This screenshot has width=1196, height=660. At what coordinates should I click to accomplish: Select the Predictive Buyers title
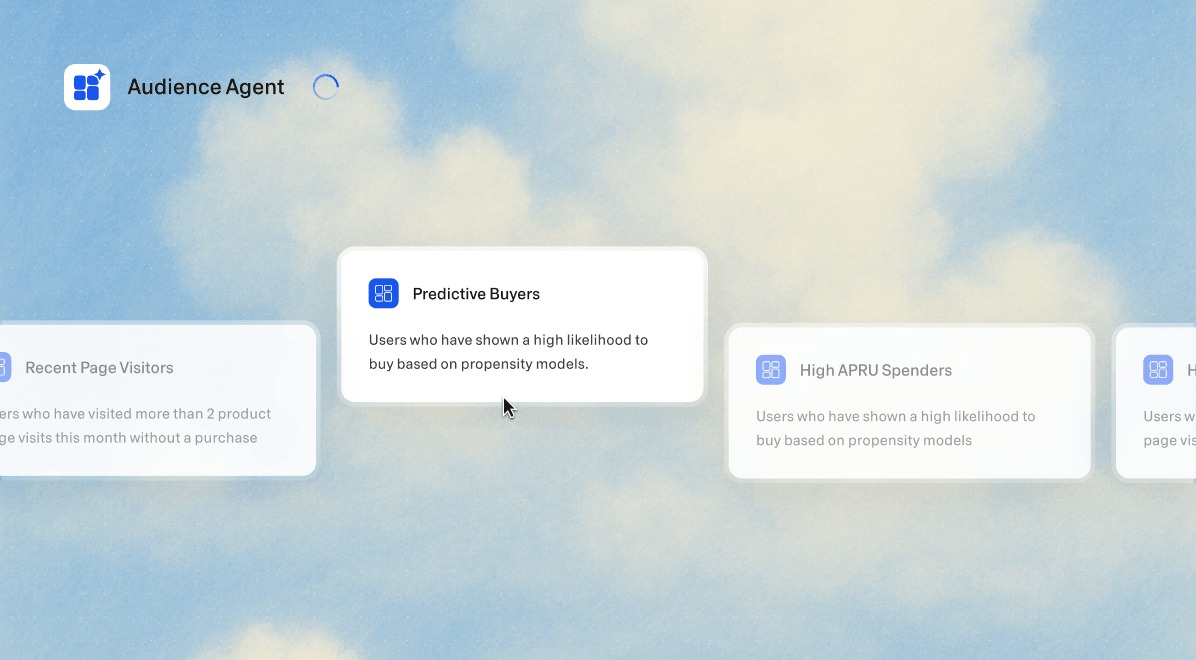[476, 294]
